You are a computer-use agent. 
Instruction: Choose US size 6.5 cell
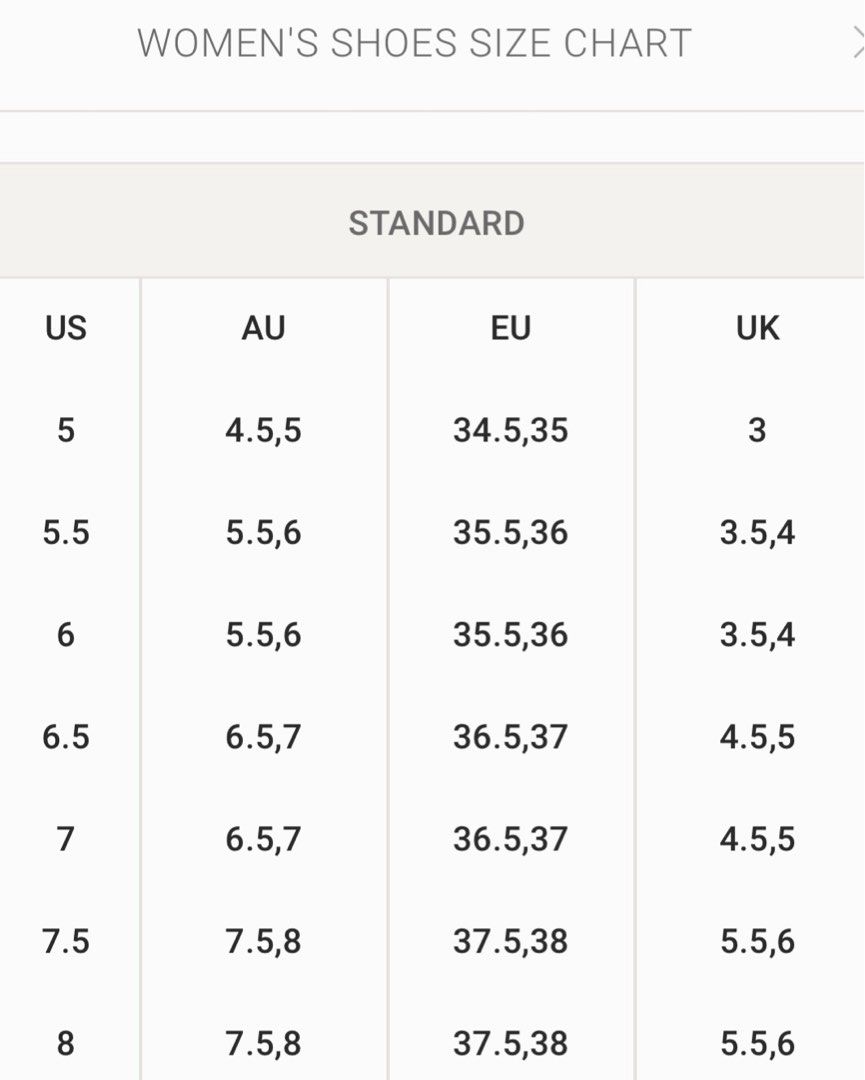[66, 737]
